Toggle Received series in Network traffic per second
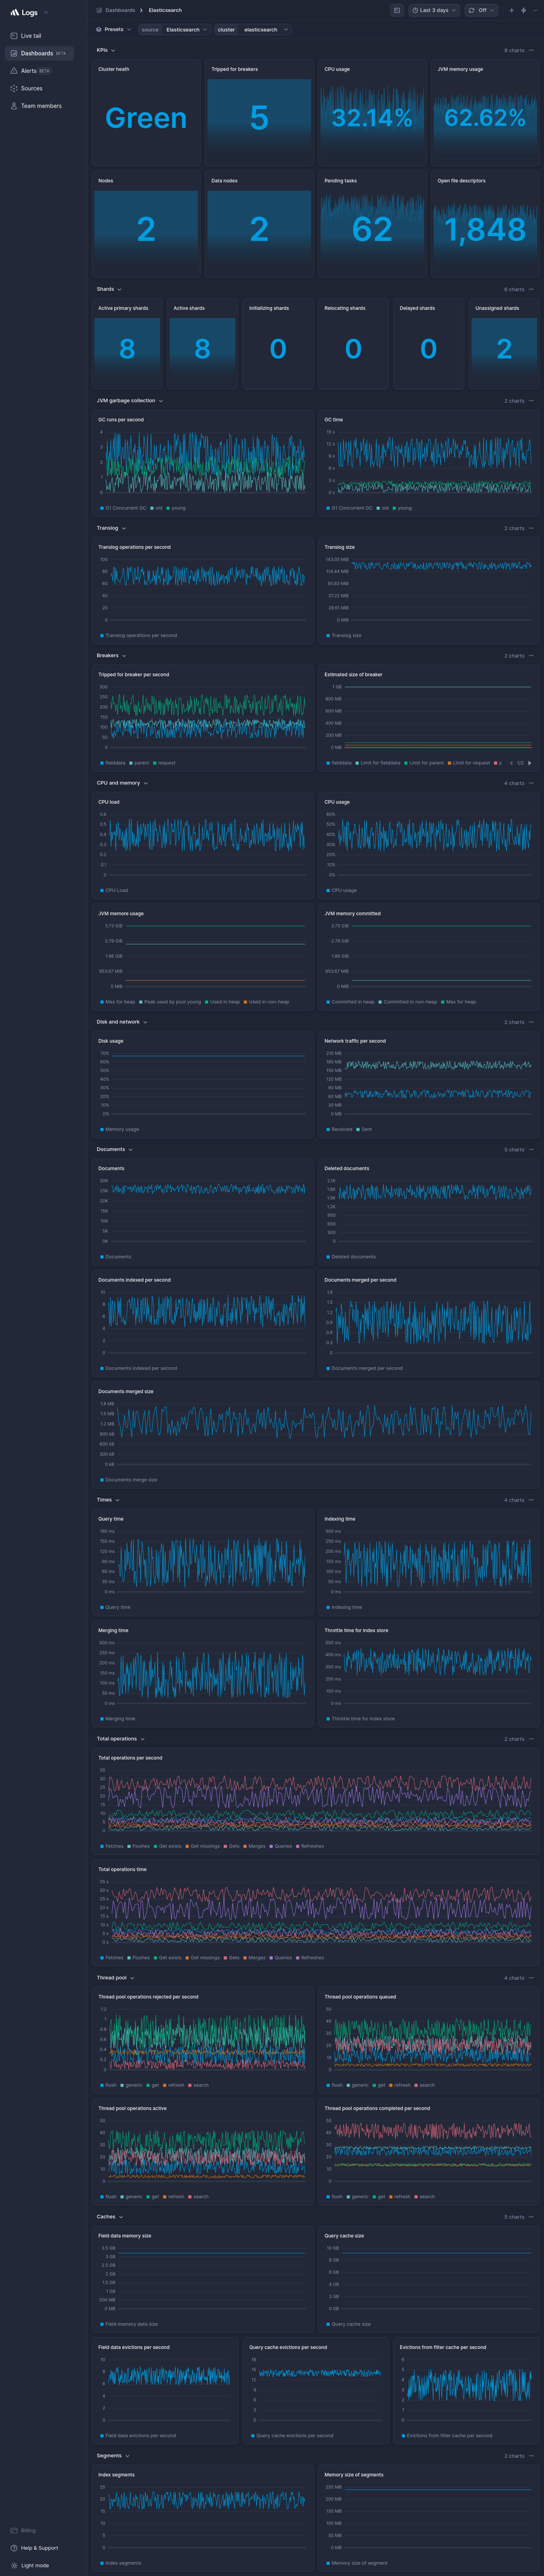Screen dimensions: 544x2576 (x=339, y=1129)
